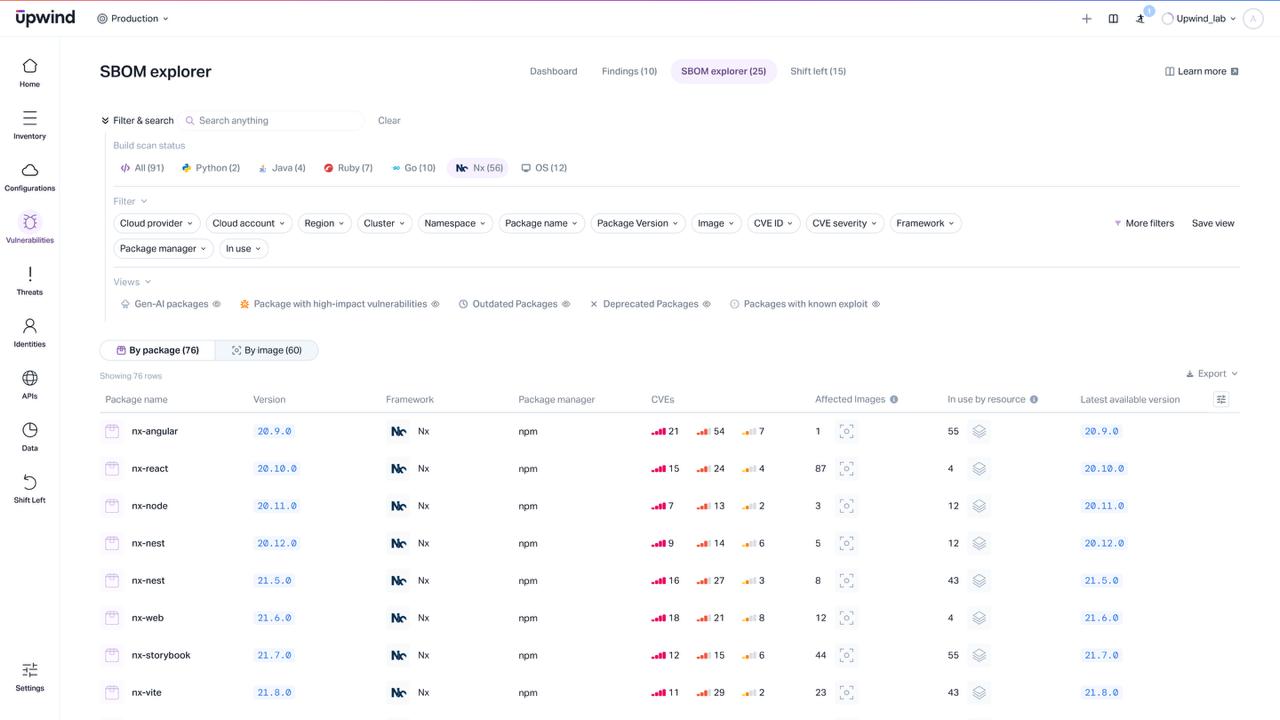Image resolution: width=1280 pixels, height=720 pixels.
Task: Toggle visibility of Gen-AI packages view
Action: coord(217,304)
